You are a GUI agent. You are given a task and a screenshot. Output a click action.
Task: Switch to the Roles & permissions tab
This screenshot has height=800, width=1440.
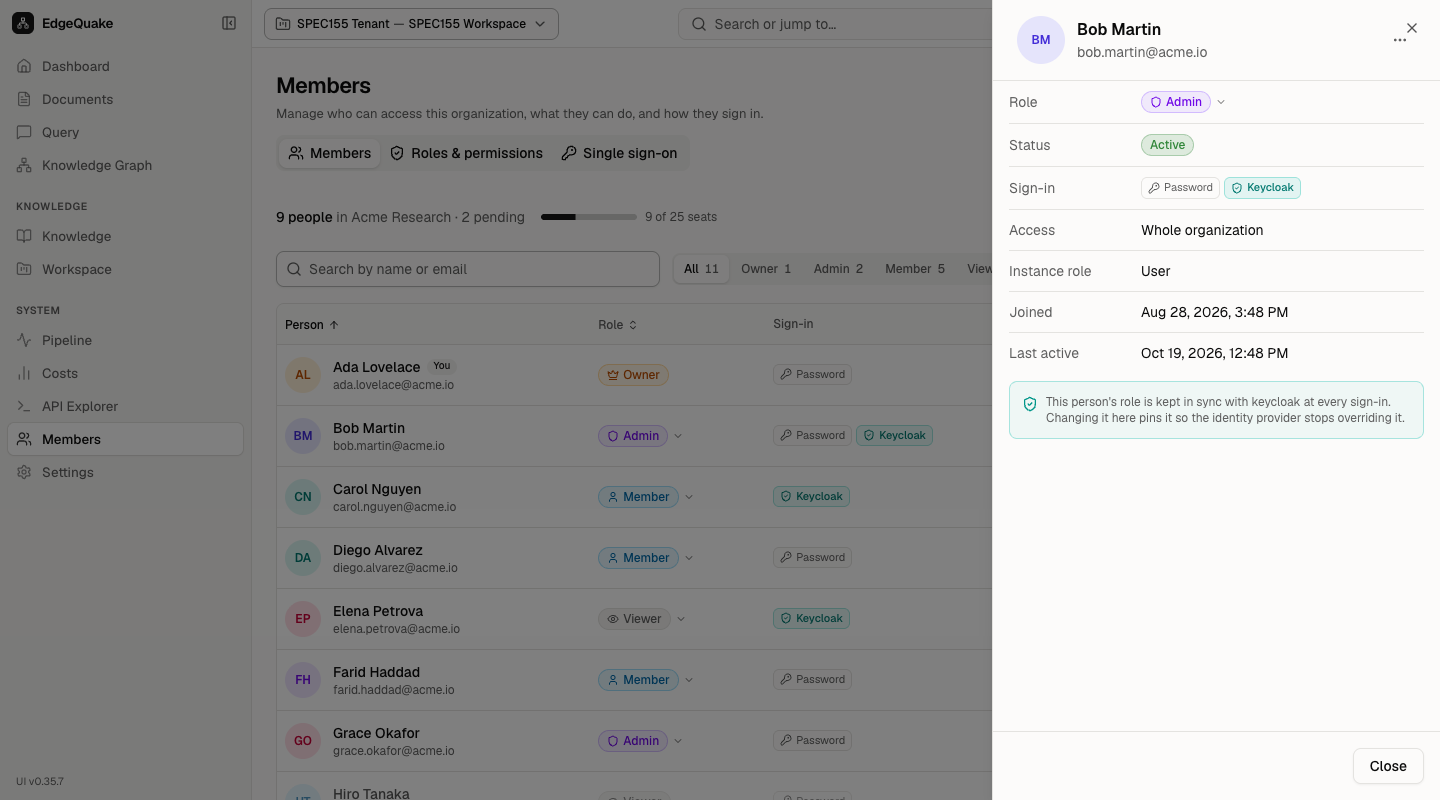[x=466, y=153]
